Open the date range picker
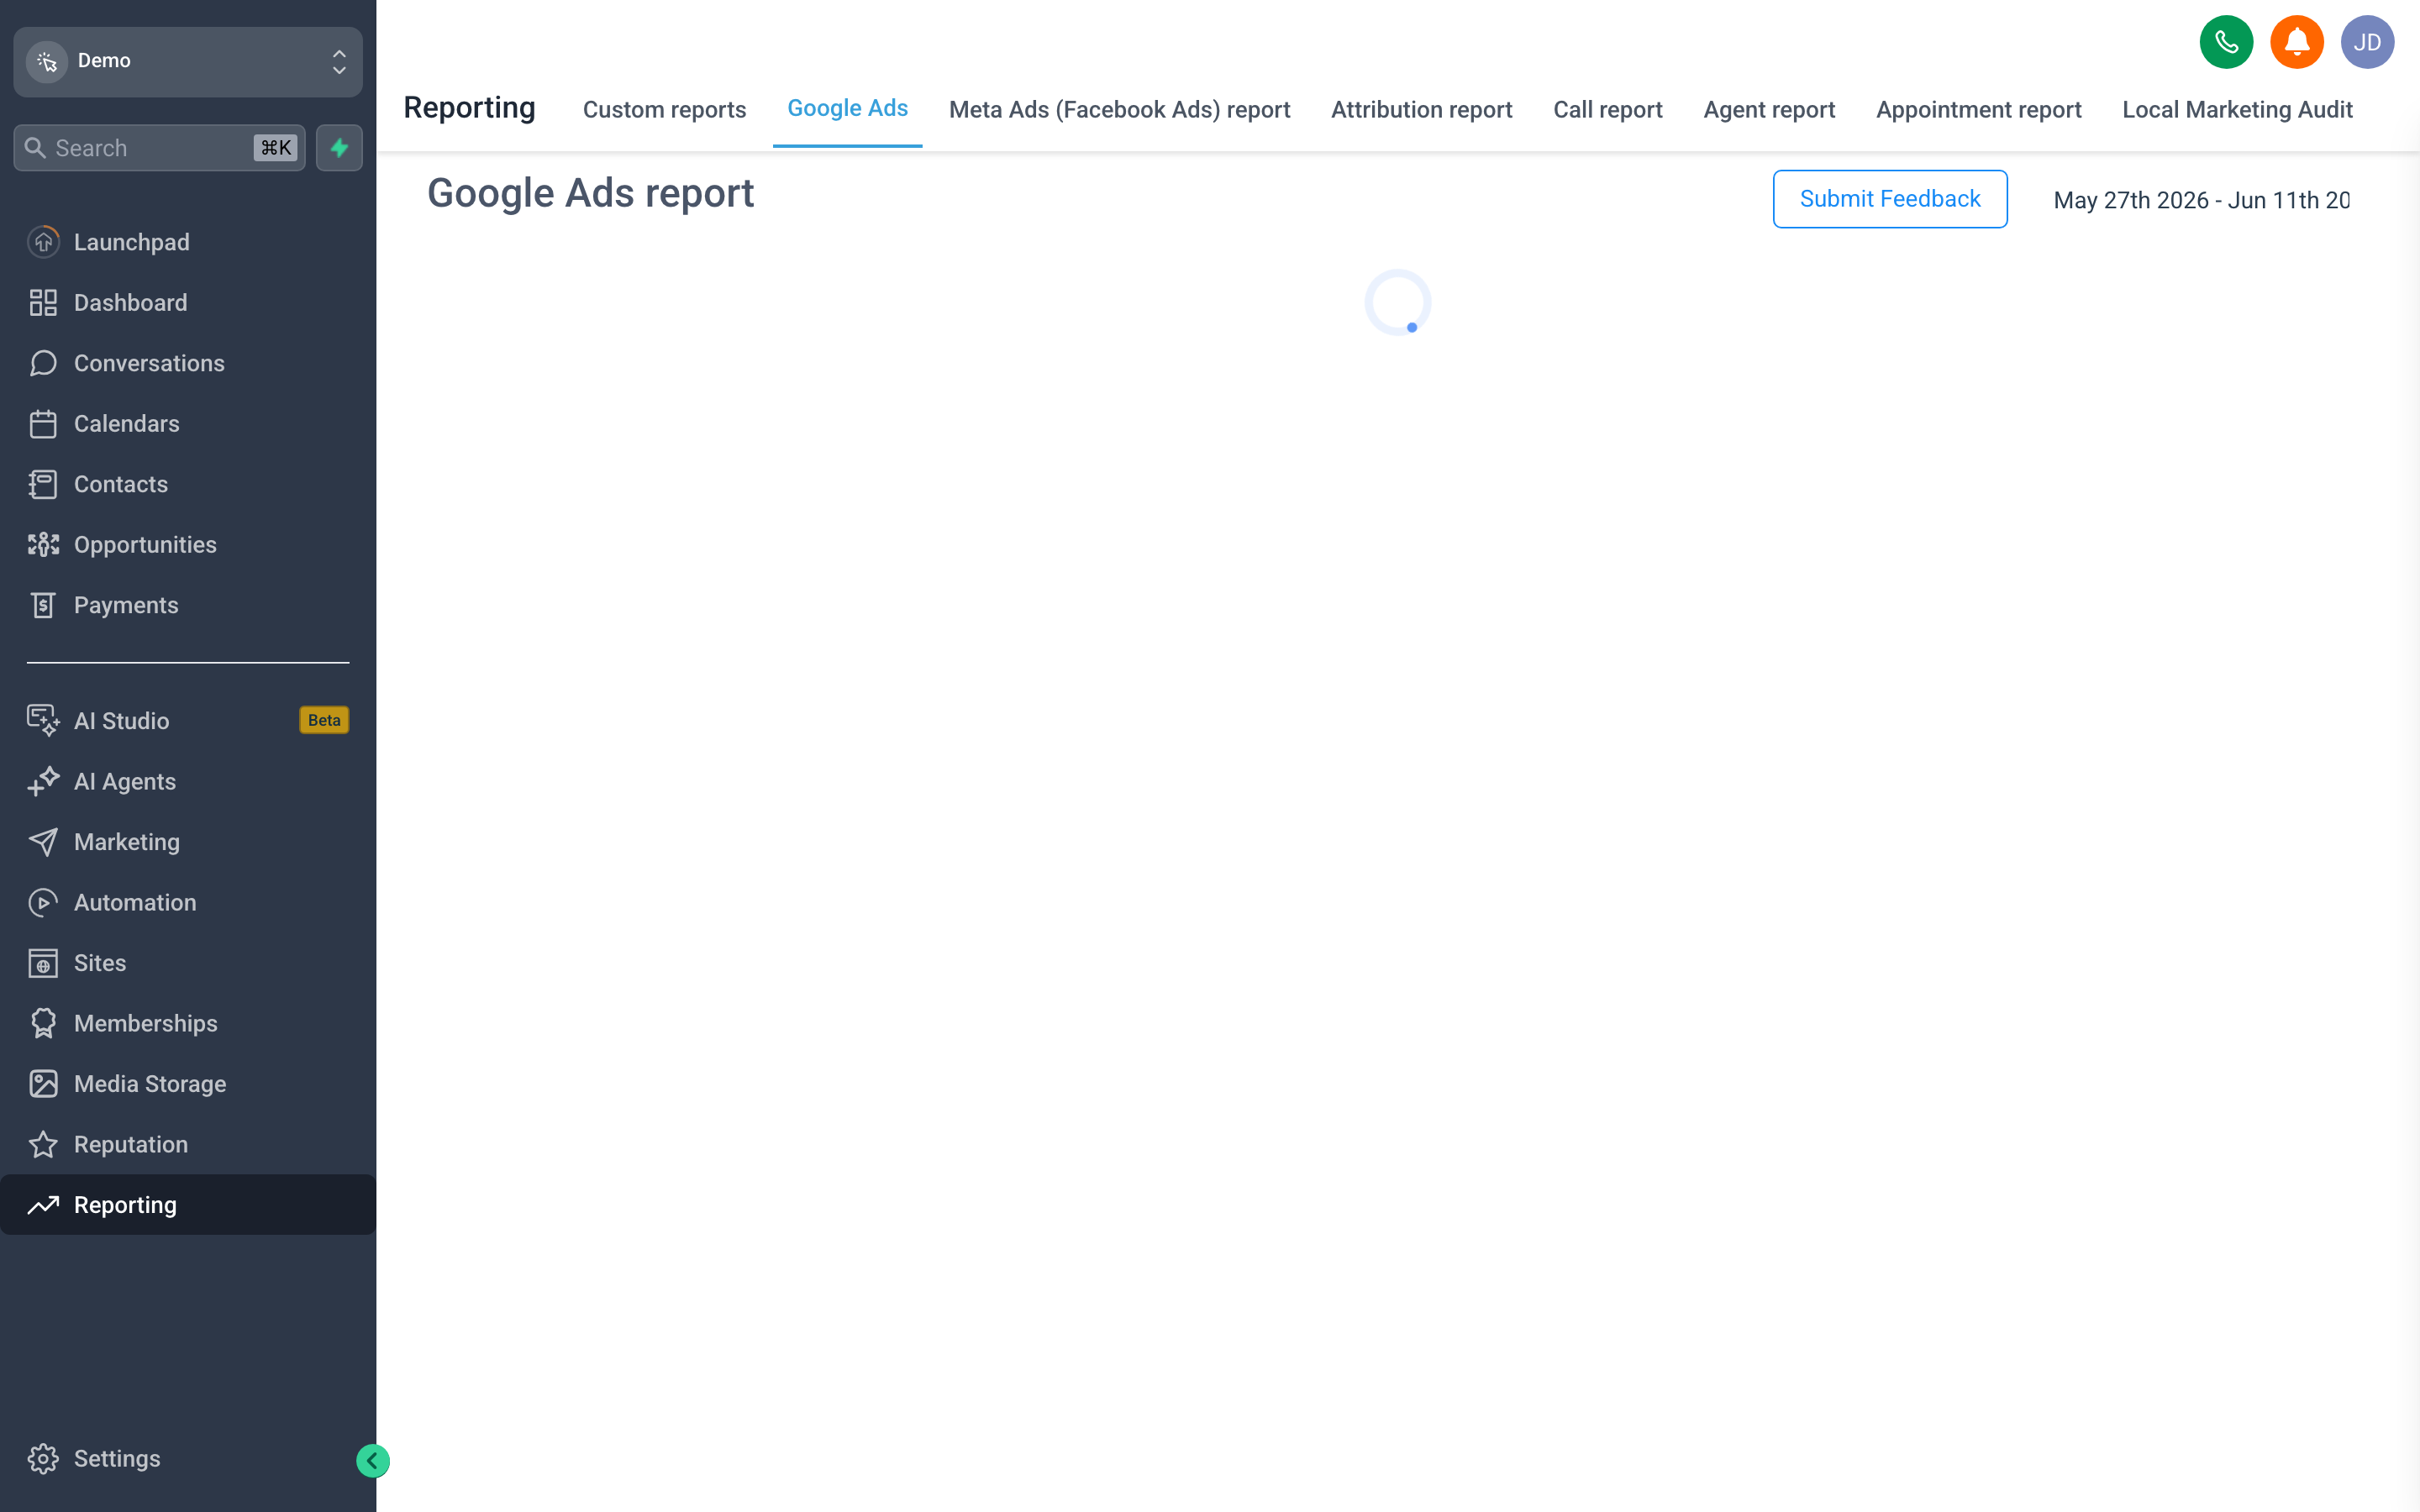Viewport: 2420px width, 1512px height. (2201, 200)
